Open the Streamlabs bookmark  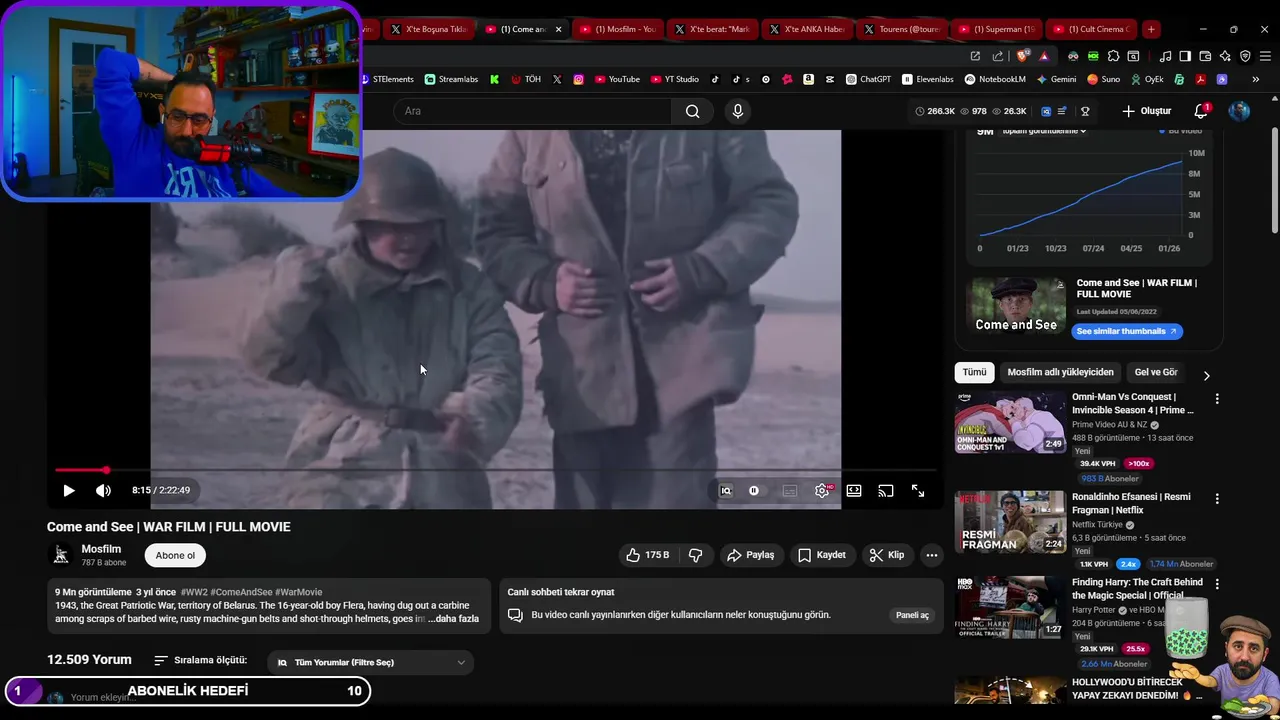[451, 79]
